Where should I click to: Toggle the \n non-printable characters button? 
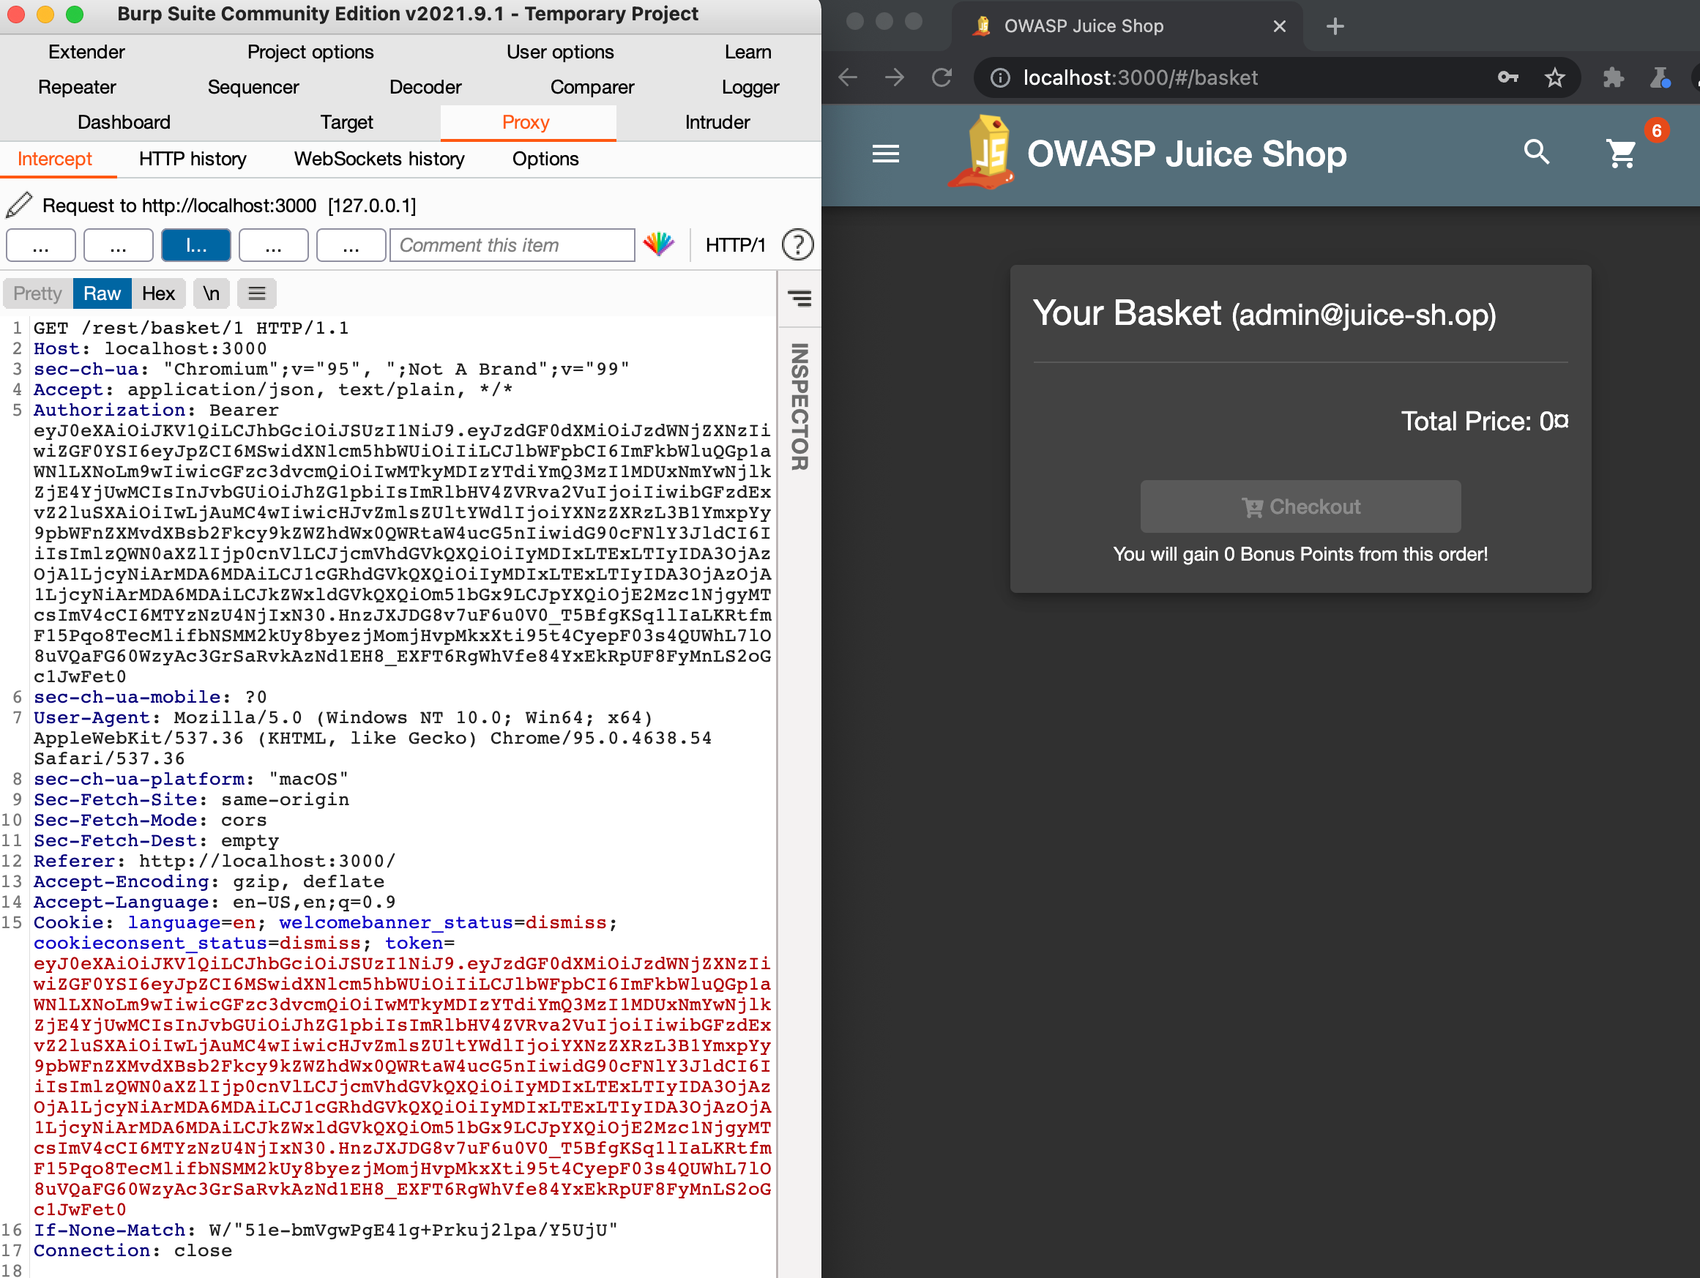(211, 293)
